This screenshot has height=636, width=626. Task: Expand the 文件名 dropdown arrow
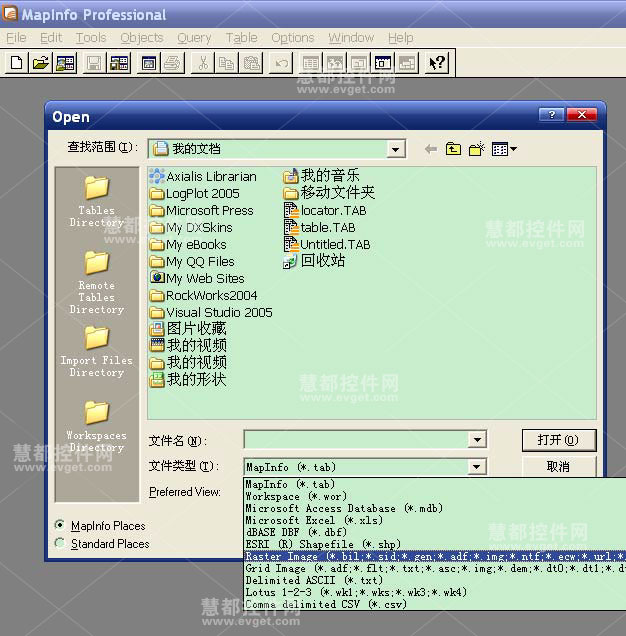477,439
